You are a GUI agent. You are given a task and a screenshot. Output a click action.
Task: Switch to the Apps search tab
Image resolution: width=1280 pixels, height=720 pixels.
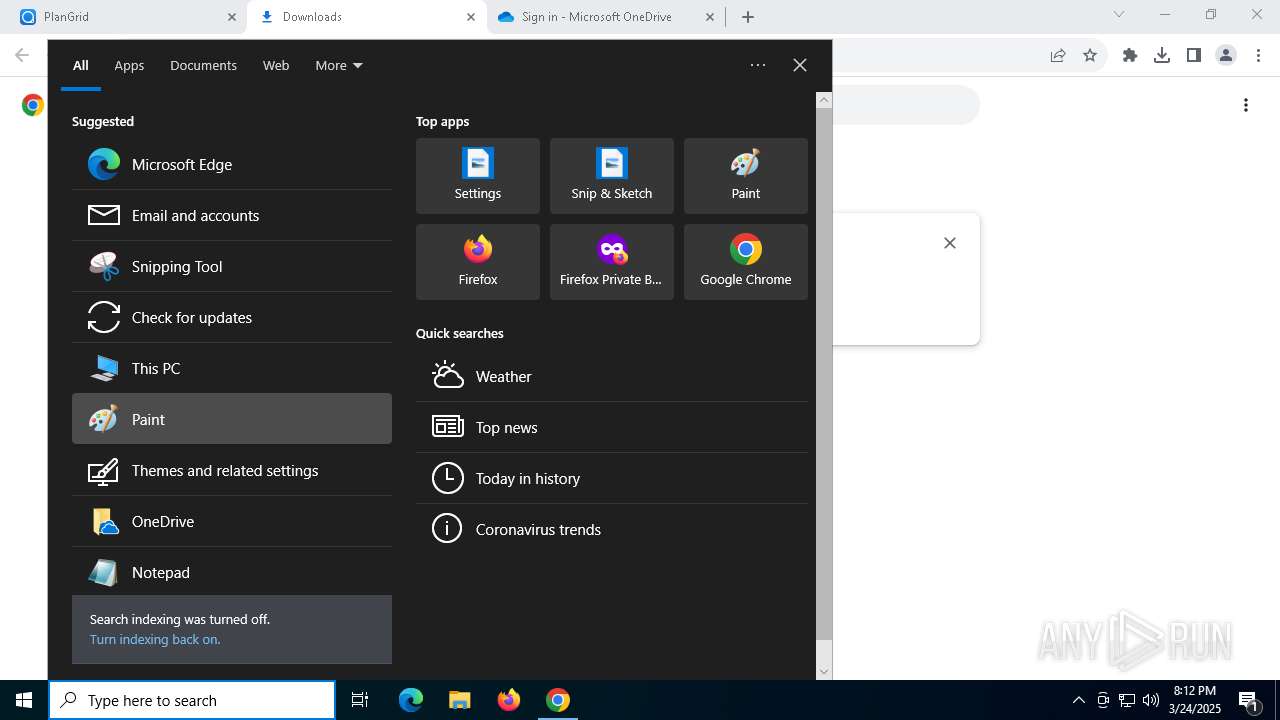point(129,66)
